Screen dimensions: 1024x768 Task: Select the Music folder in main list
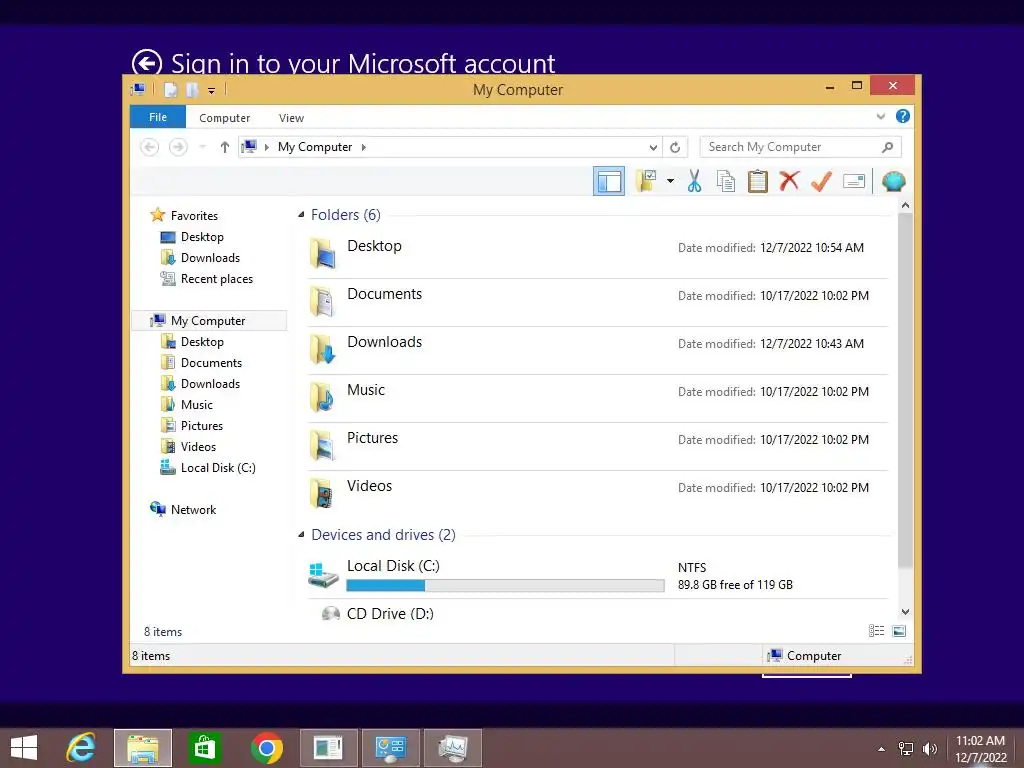[x=598, y=398]
